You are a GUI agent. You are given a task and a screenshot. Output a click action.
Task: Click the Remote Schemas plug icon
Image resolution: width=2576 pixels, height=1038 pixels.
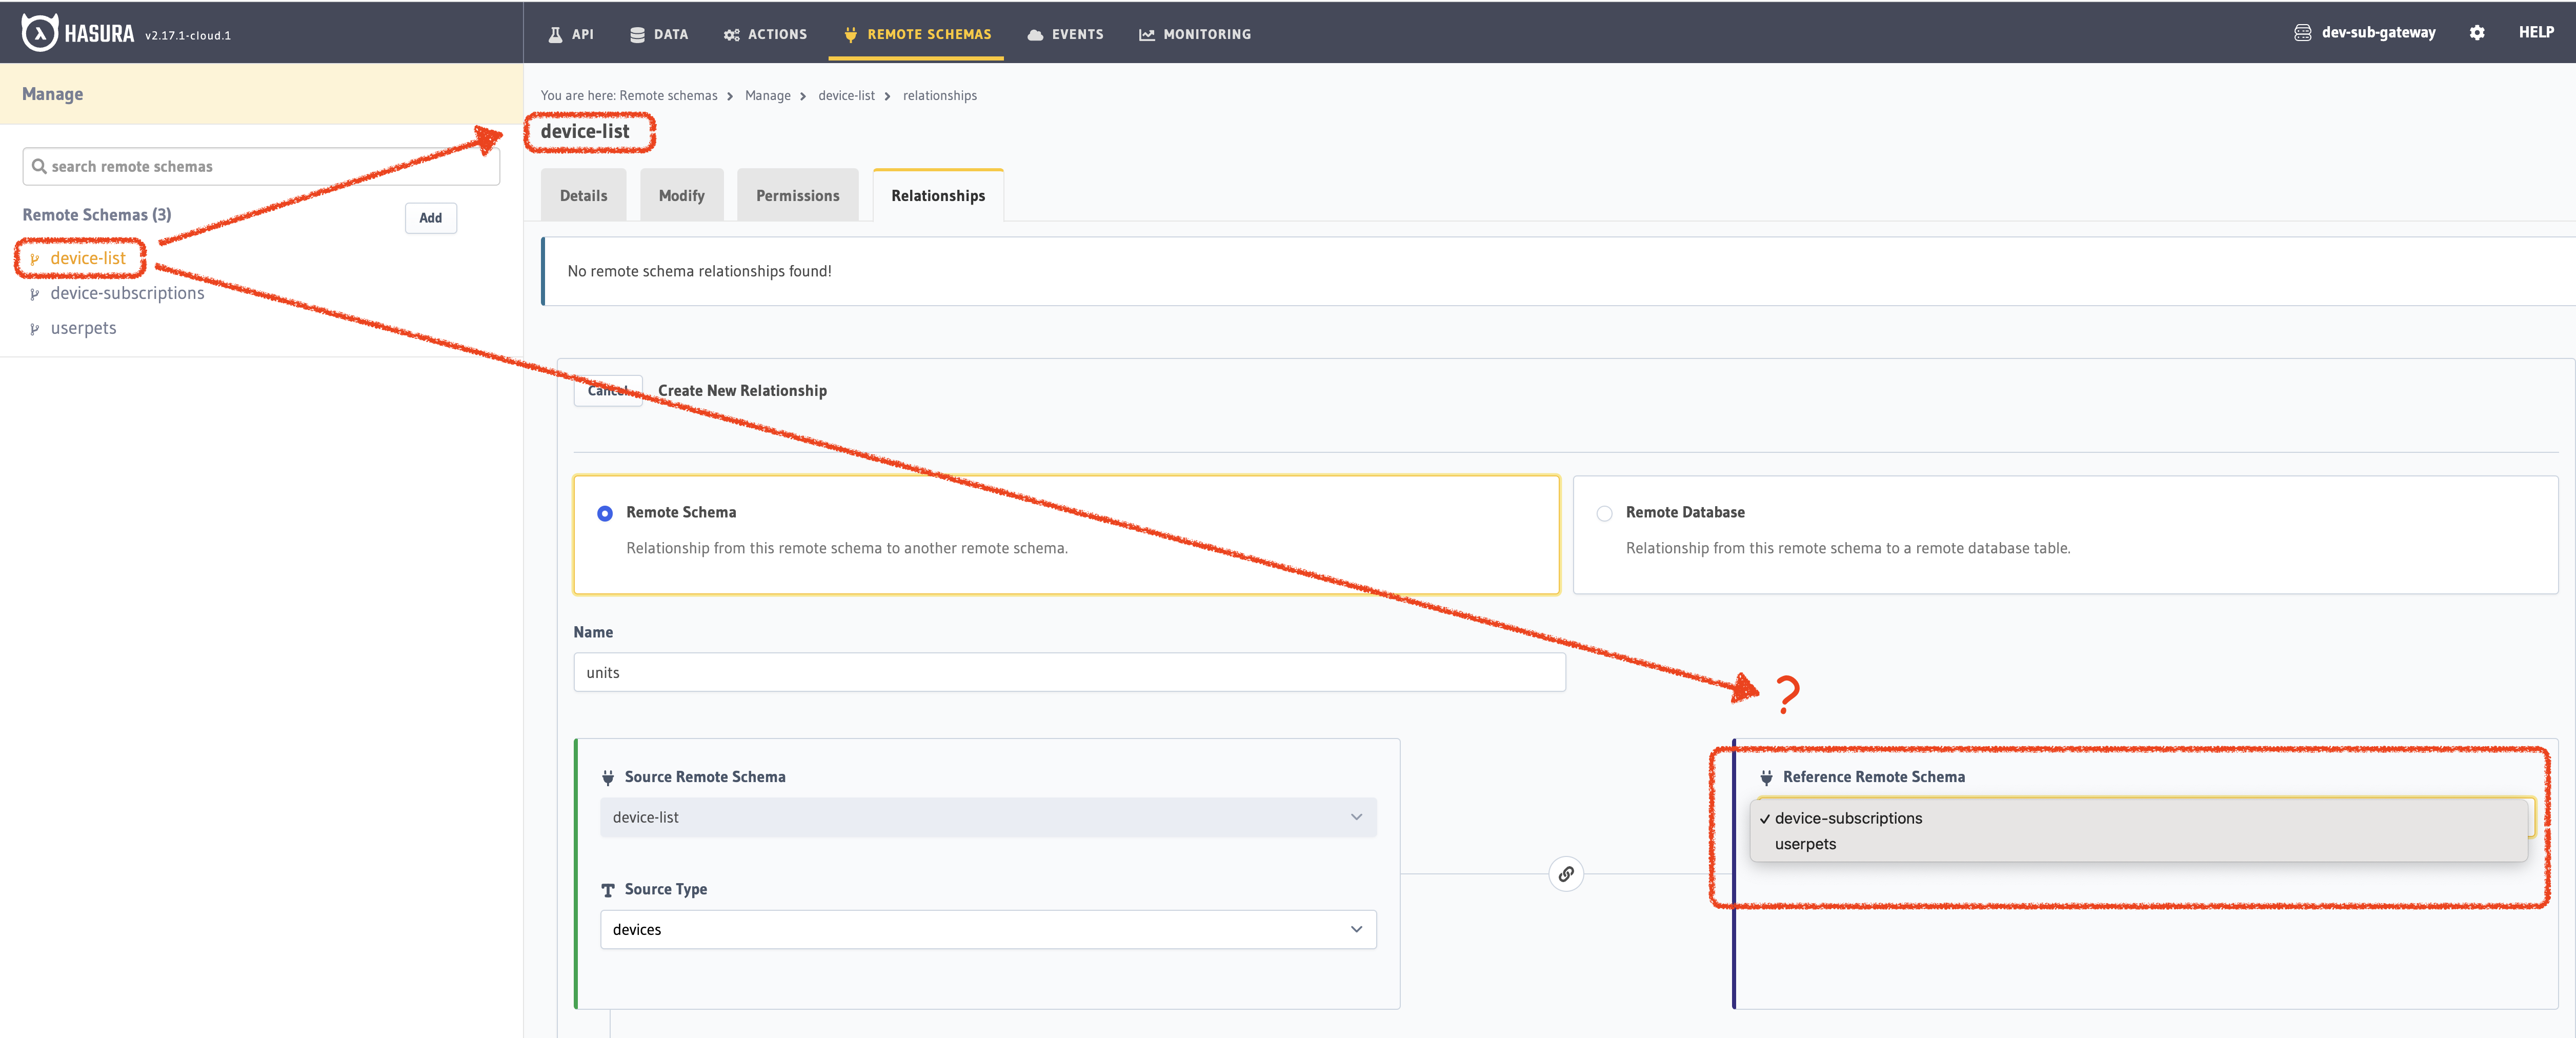coord(850,34)
